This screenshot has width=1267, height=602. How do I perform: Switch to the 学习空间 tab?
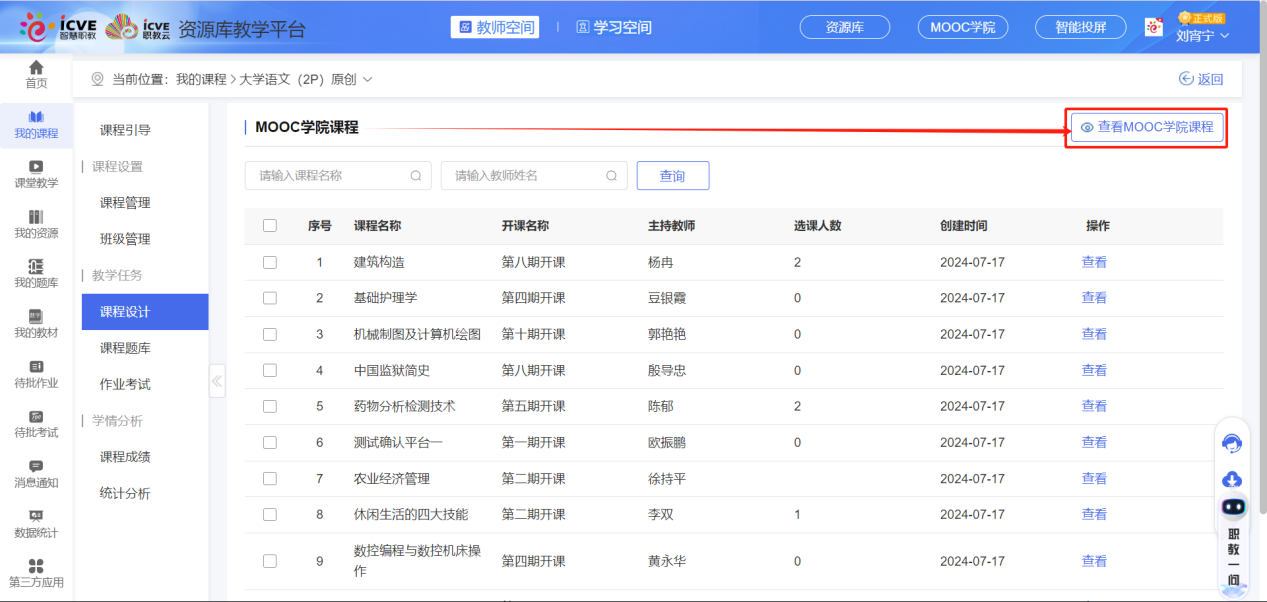pos(613,27)
